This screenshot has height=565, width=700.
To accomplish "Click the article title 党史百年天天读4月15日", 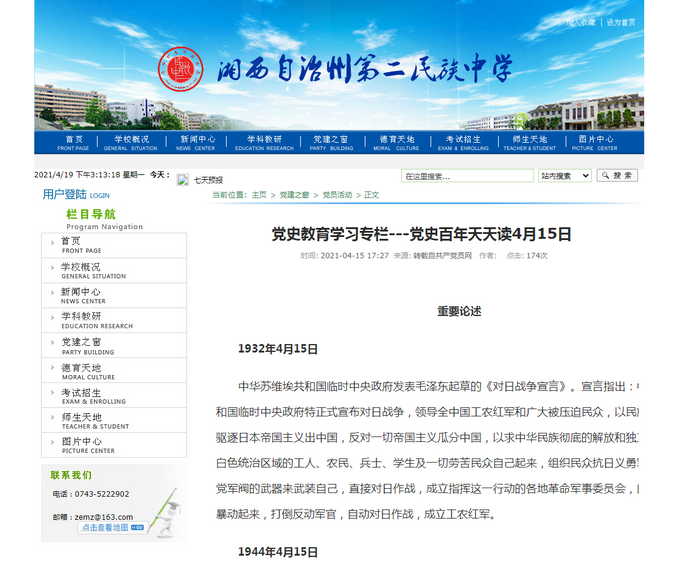I will point(421,234).
